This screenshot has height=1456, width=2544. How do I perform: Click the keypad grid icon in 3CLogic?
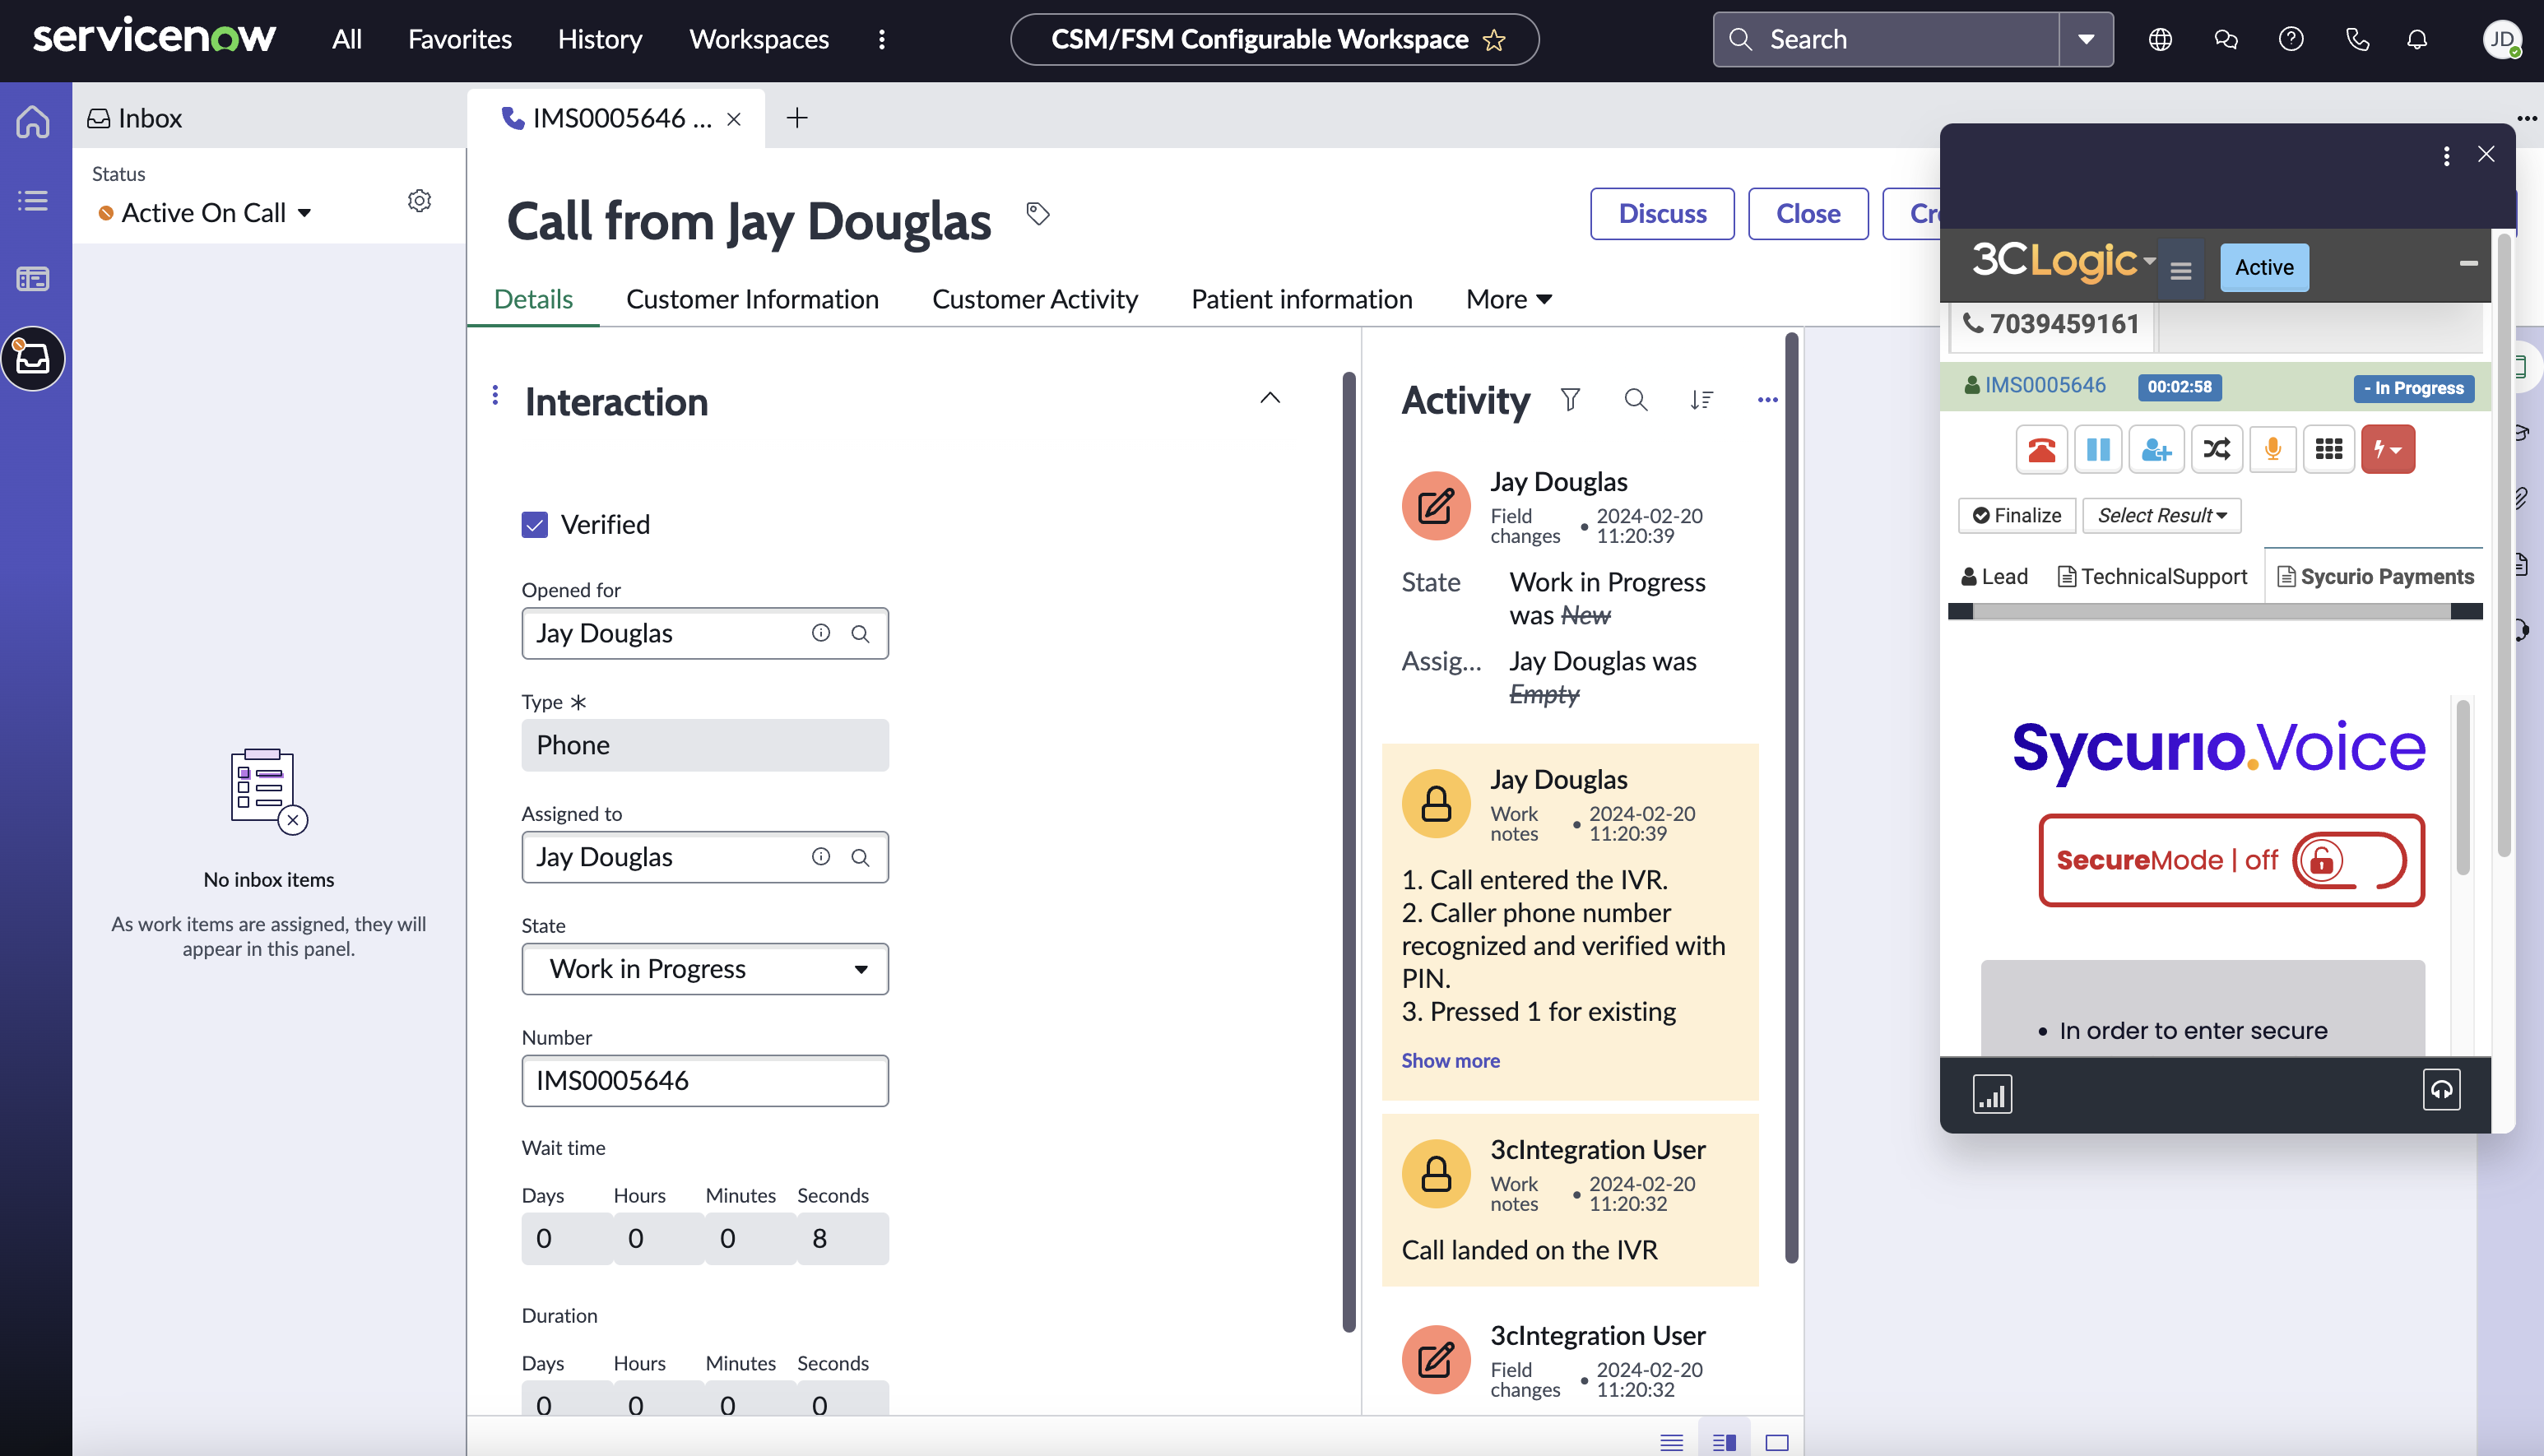[x=2328, y=449]
